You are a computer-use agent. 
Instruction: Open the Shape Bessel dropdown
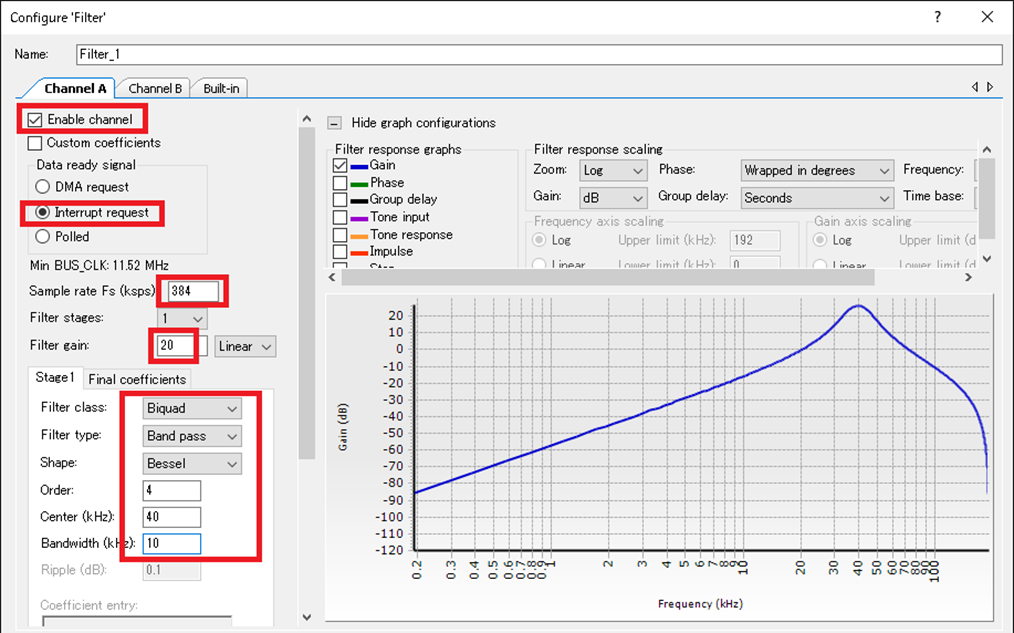click(192, 464)
